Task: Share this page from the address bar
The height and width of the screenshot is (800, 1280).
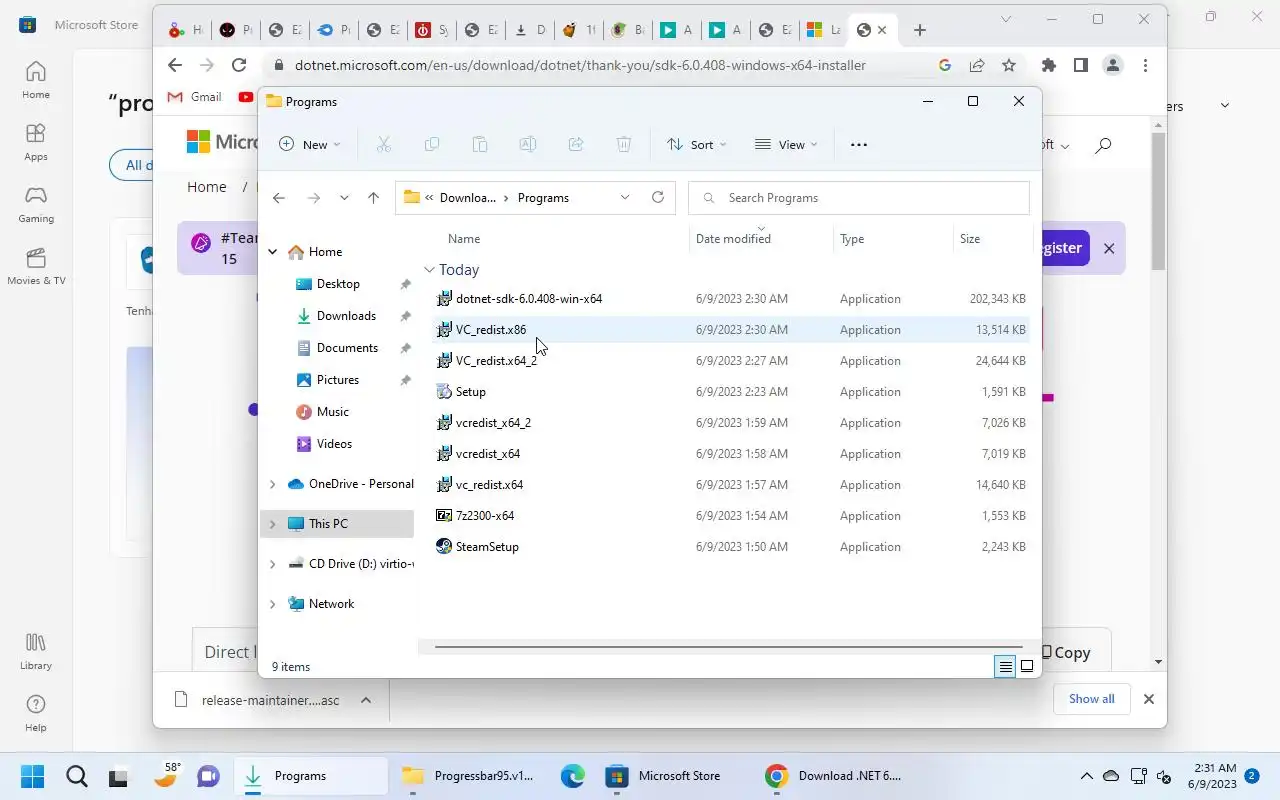Action: tap(977, 65)
